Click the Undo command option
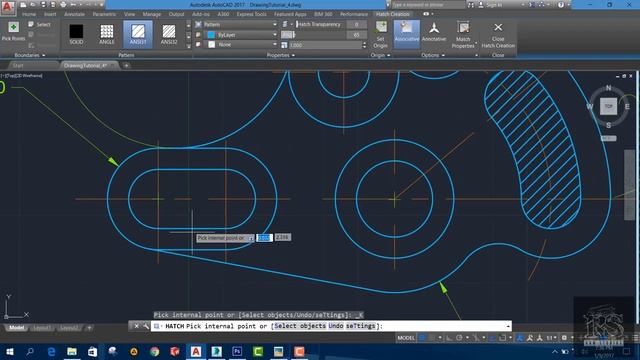The width and height of the screenshot is (640, 360). click(x=336, y=326)
